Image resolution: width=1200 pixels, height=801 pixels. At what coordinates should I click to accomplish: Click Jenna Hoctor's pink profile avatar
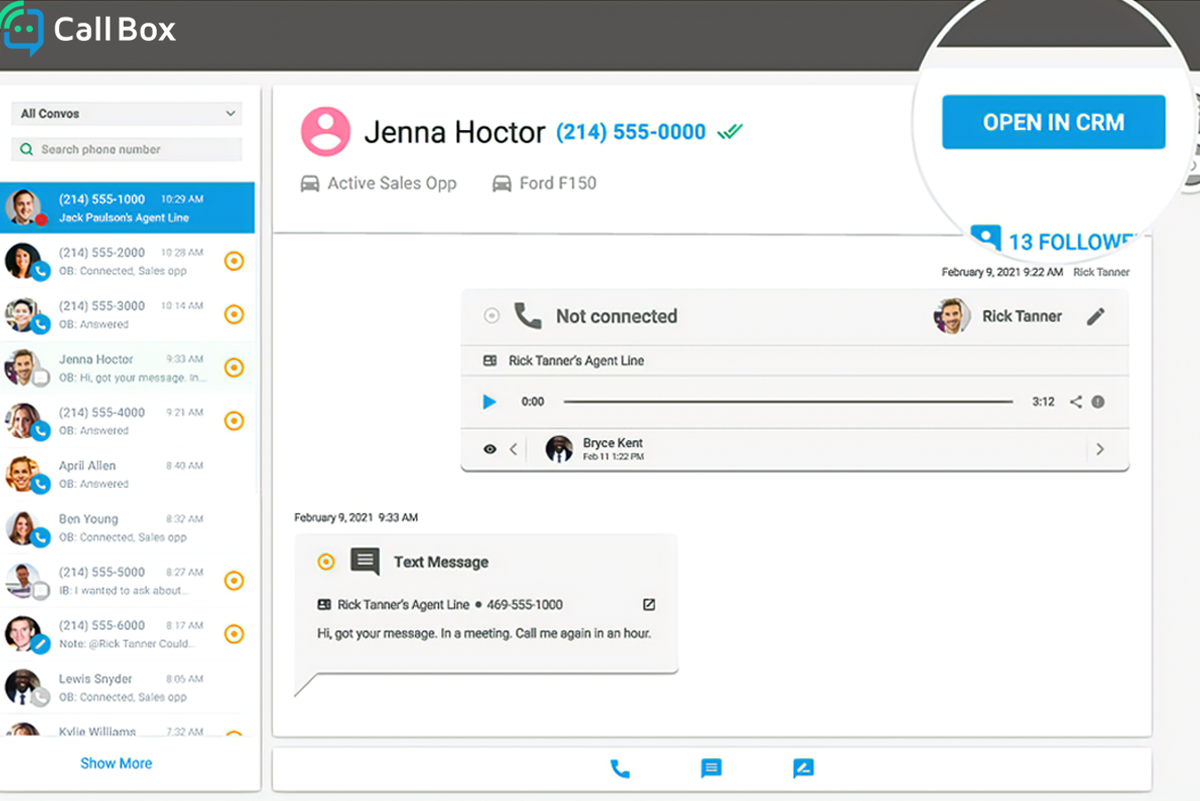coord(326,131)
